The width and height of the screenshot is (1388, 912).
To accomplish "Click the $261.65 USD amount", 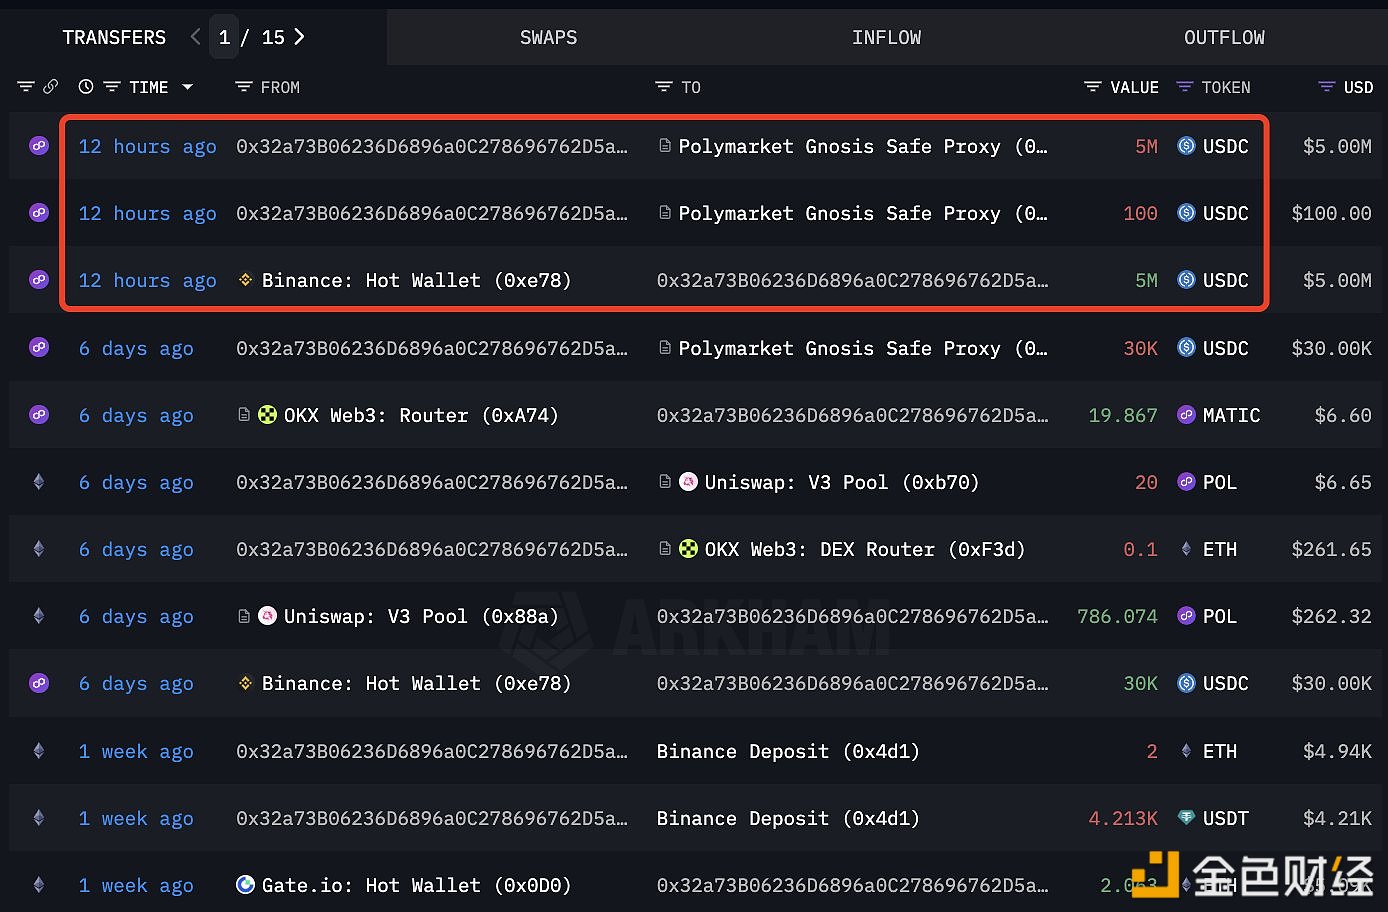I will click(x=1331, y=549).
